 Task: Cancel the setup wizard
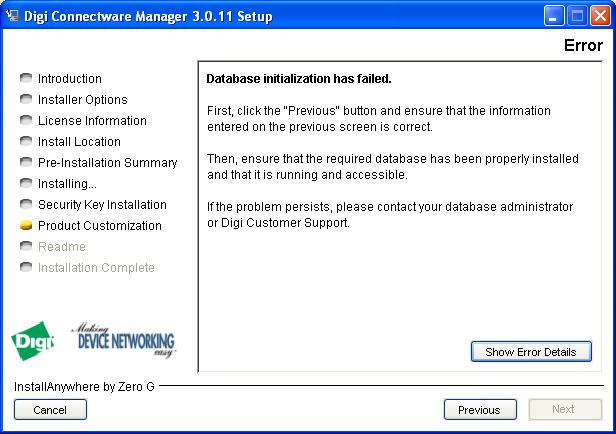pyautogui.click(x=50, y=409)
